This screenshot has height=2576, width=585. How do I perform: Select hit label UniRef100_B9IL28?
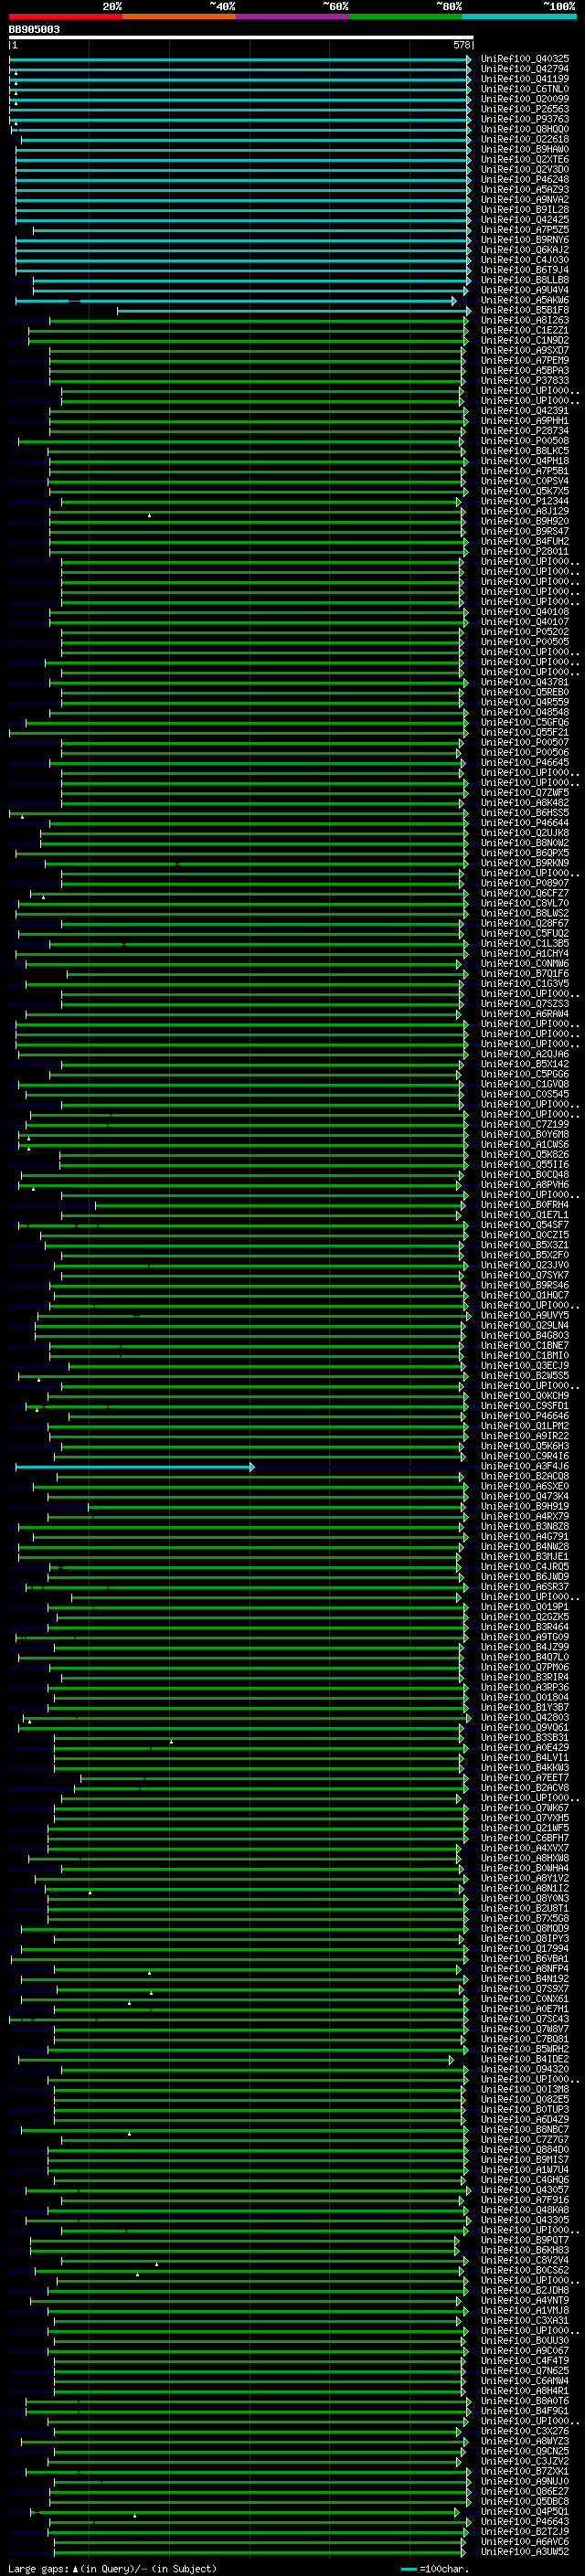click(x=525, y=210)
